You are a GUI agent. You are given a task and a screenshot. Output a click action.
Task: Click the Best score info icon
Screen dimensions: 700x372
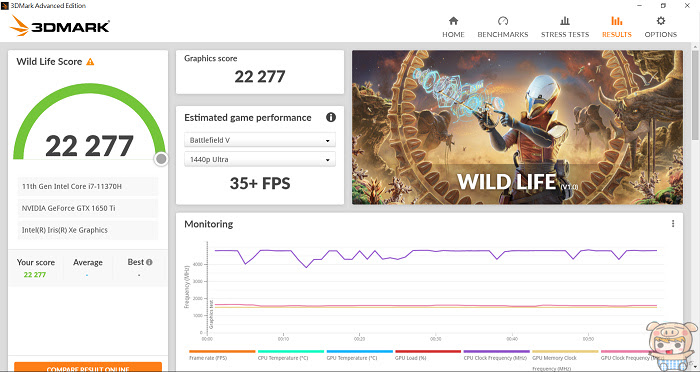coord(149,262)
